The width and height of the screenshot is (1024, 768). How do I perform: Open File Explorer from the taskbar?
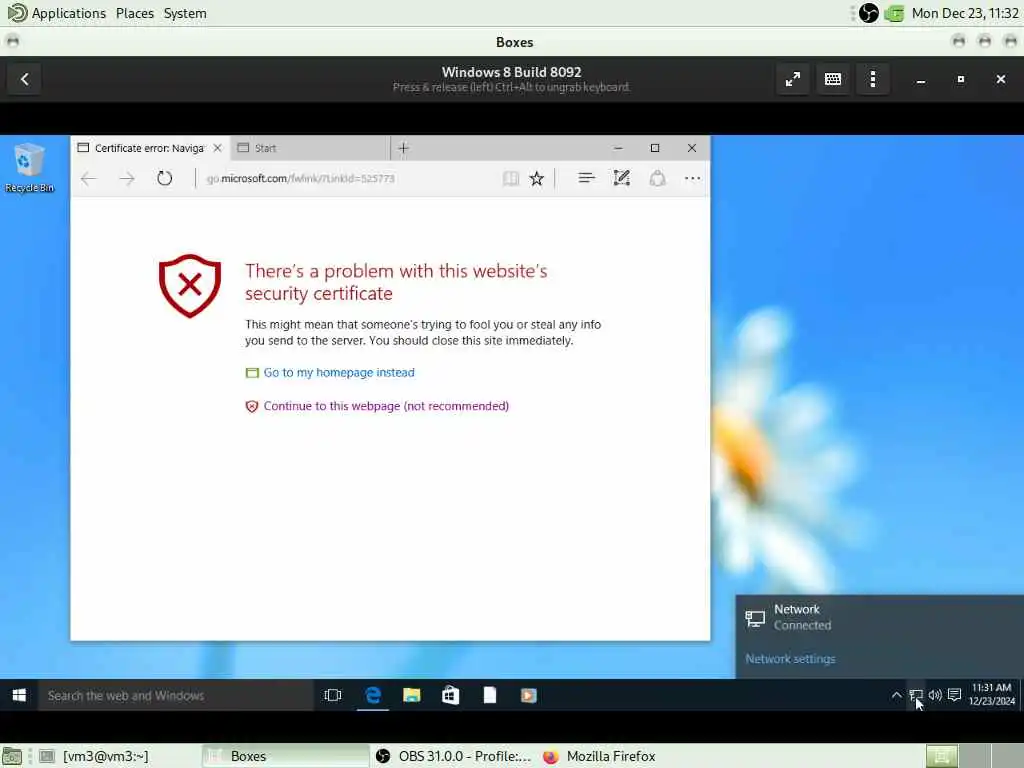[x=411, y=696]
